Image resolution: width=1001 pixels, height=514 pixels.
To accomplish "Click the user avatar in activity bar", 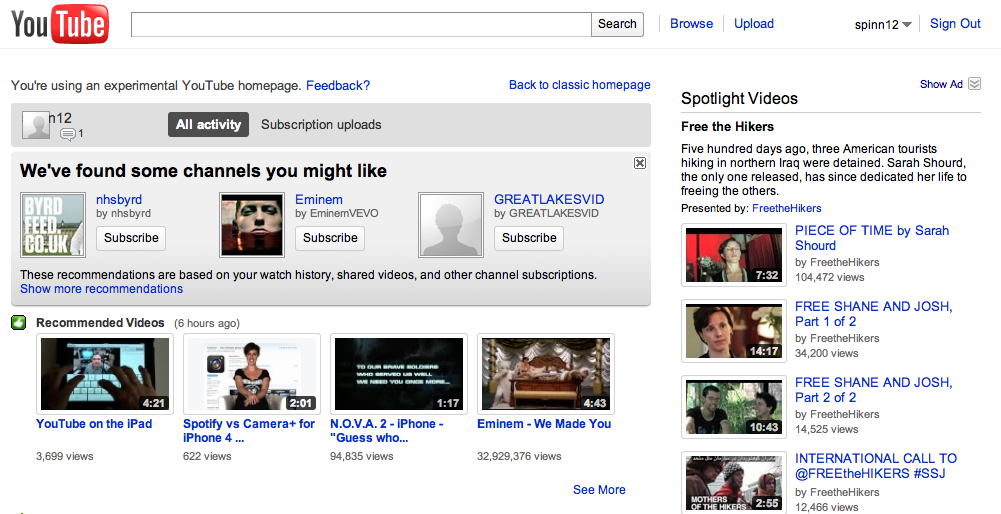I will tap(36, 125).
